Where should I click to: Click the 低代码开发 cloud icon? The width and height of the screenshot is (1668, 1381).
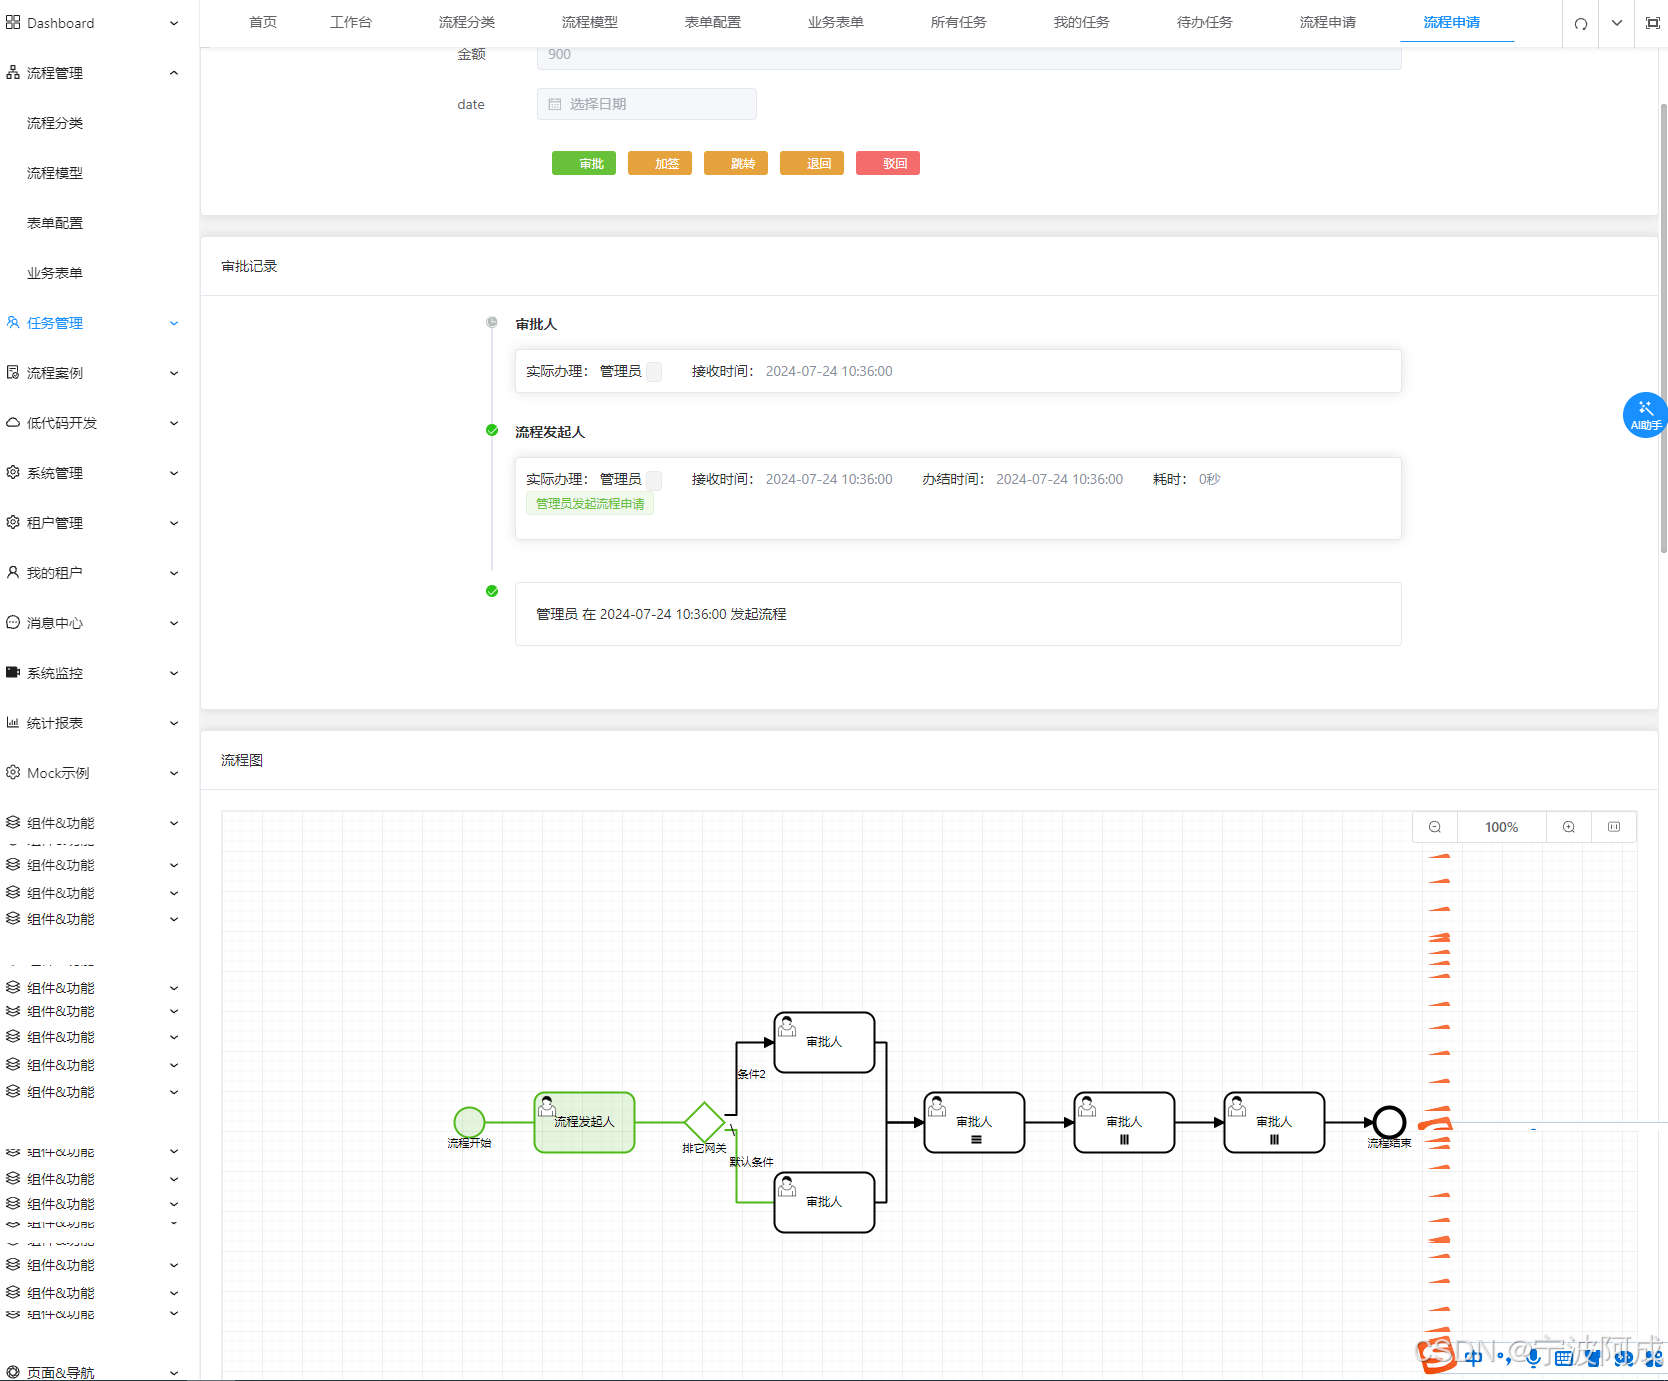pos(13,422)
